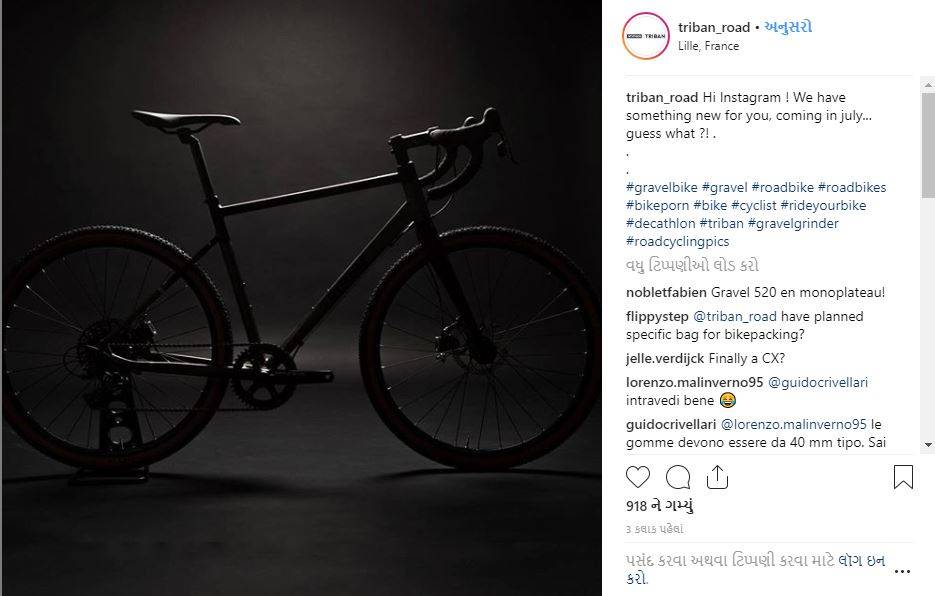
Task: Click the Lille, France location
Action: point(708,46)
